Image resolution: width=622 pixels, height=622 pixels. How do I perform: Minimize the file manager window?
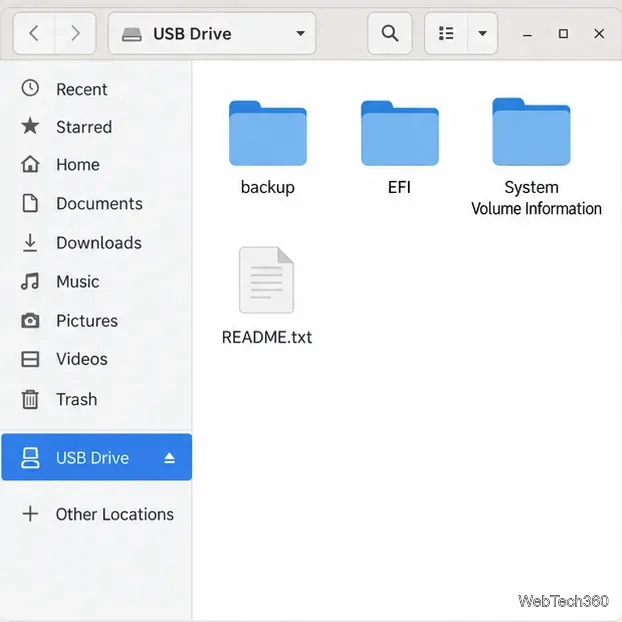(527, 35)
